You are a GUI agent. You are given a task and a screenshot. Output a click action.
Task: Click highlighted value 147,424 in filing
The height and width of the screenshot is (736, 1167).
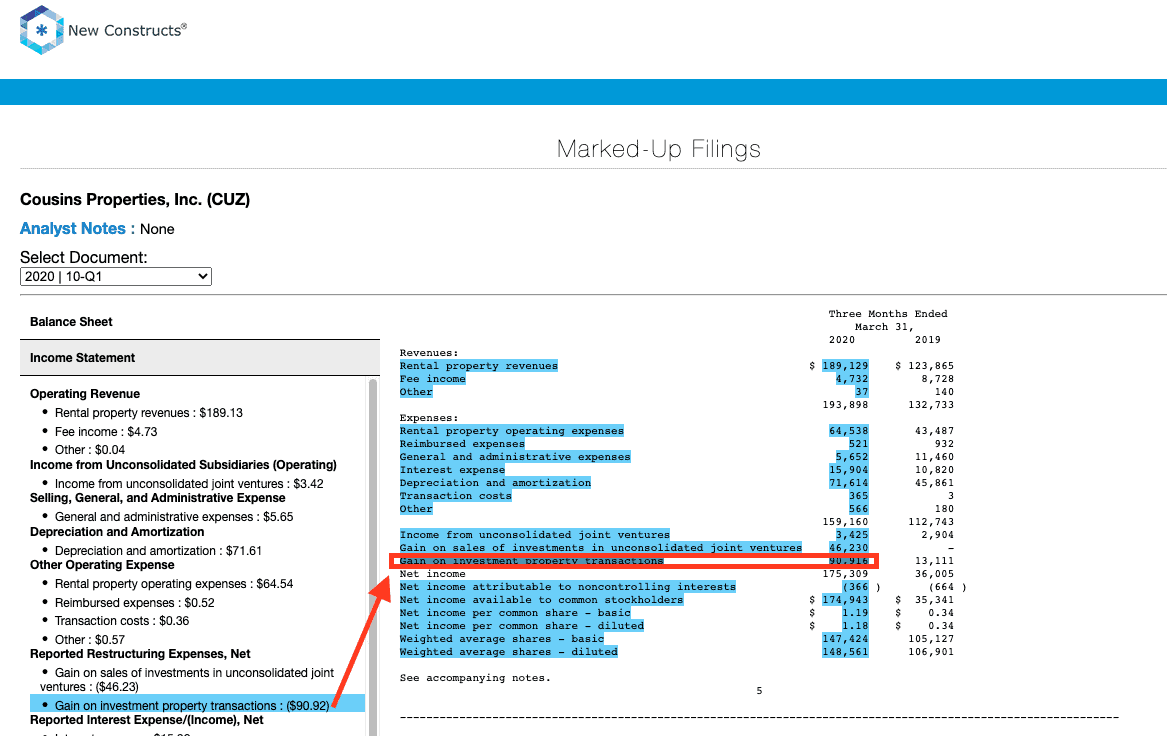pyautogui.click(x=845, y=639)
